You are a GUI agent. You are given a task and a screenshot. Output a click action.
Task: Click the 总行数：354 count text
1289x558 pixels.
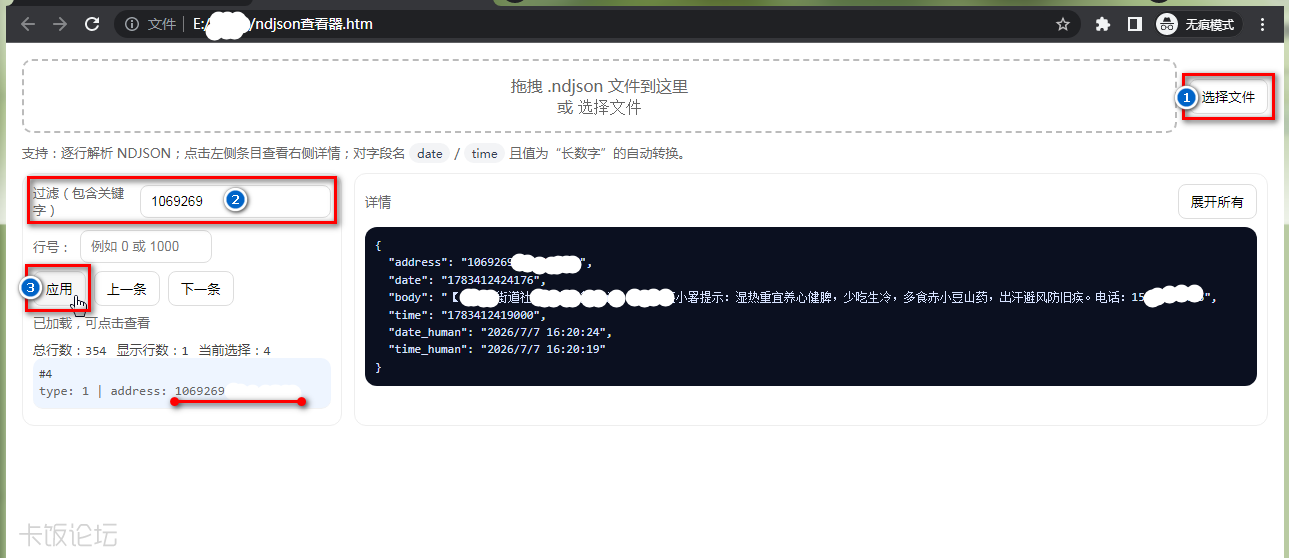(69, 351)
